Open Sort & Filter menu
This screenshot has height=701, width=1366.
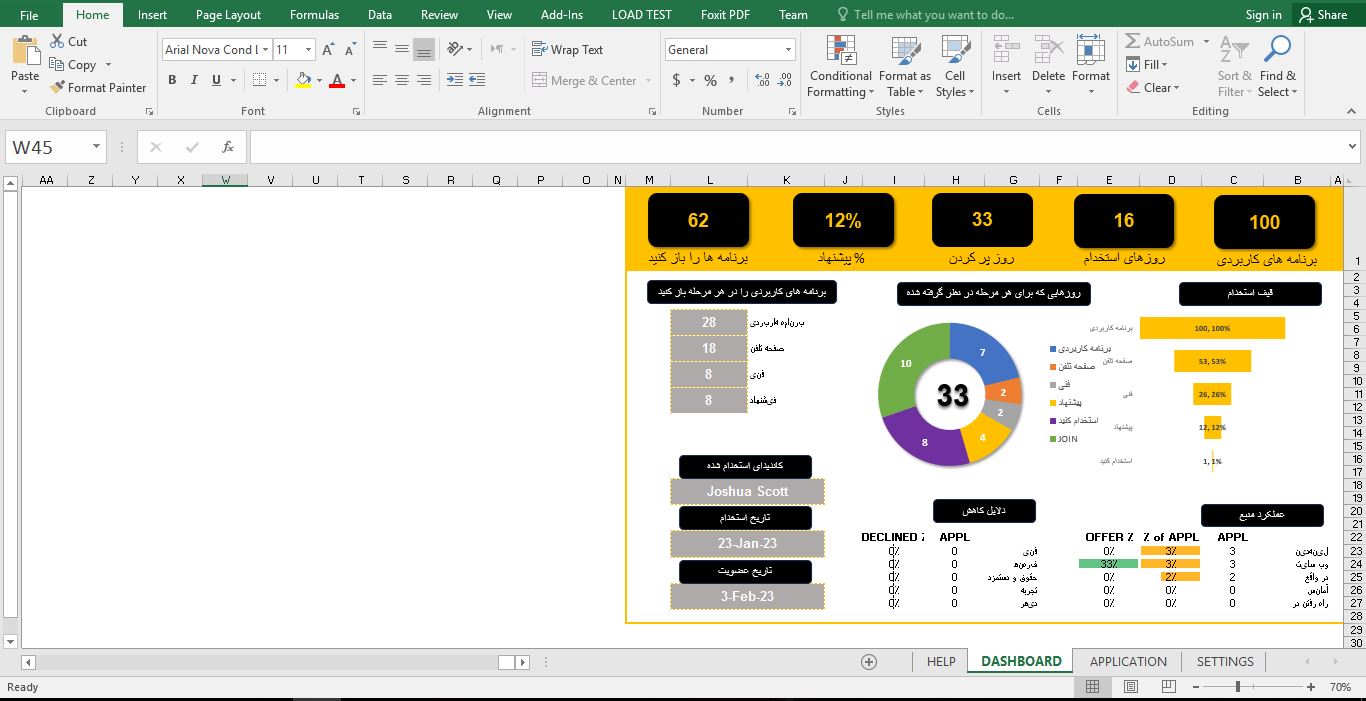coord(1234,66)
